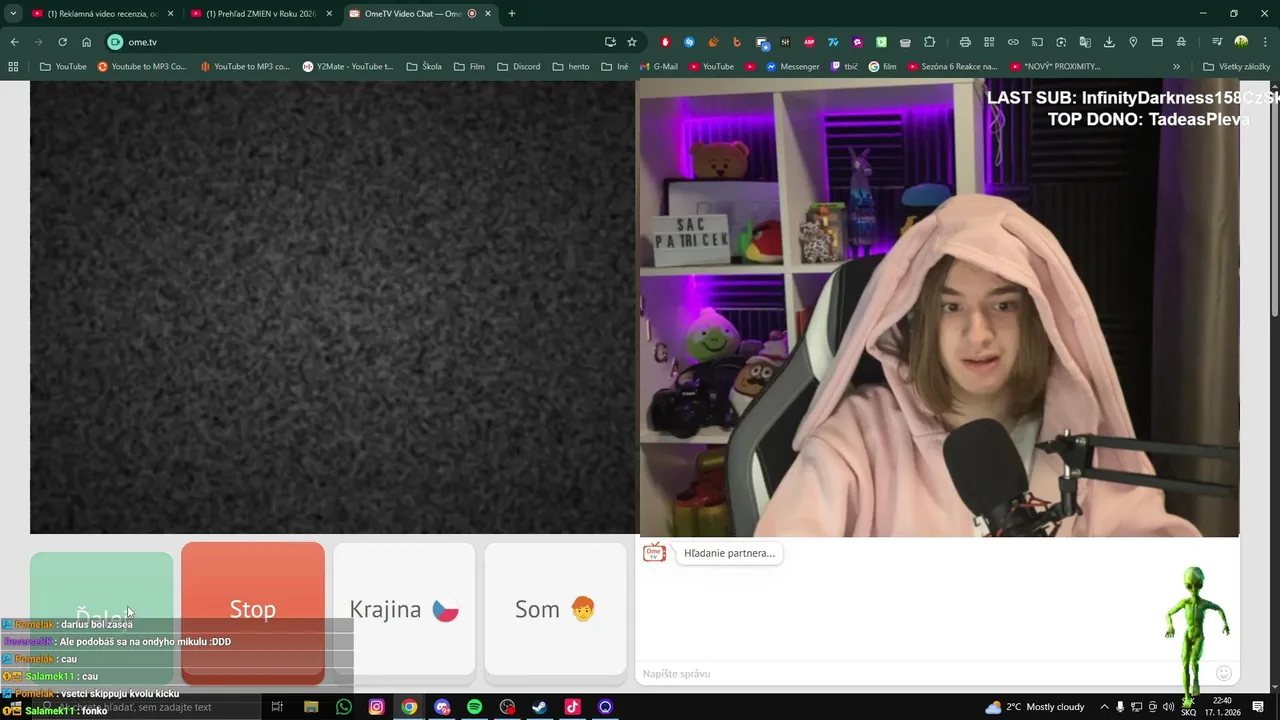Click the streamer webcam video panel
The image size is (1280, 720).
(x=939, y=308)
